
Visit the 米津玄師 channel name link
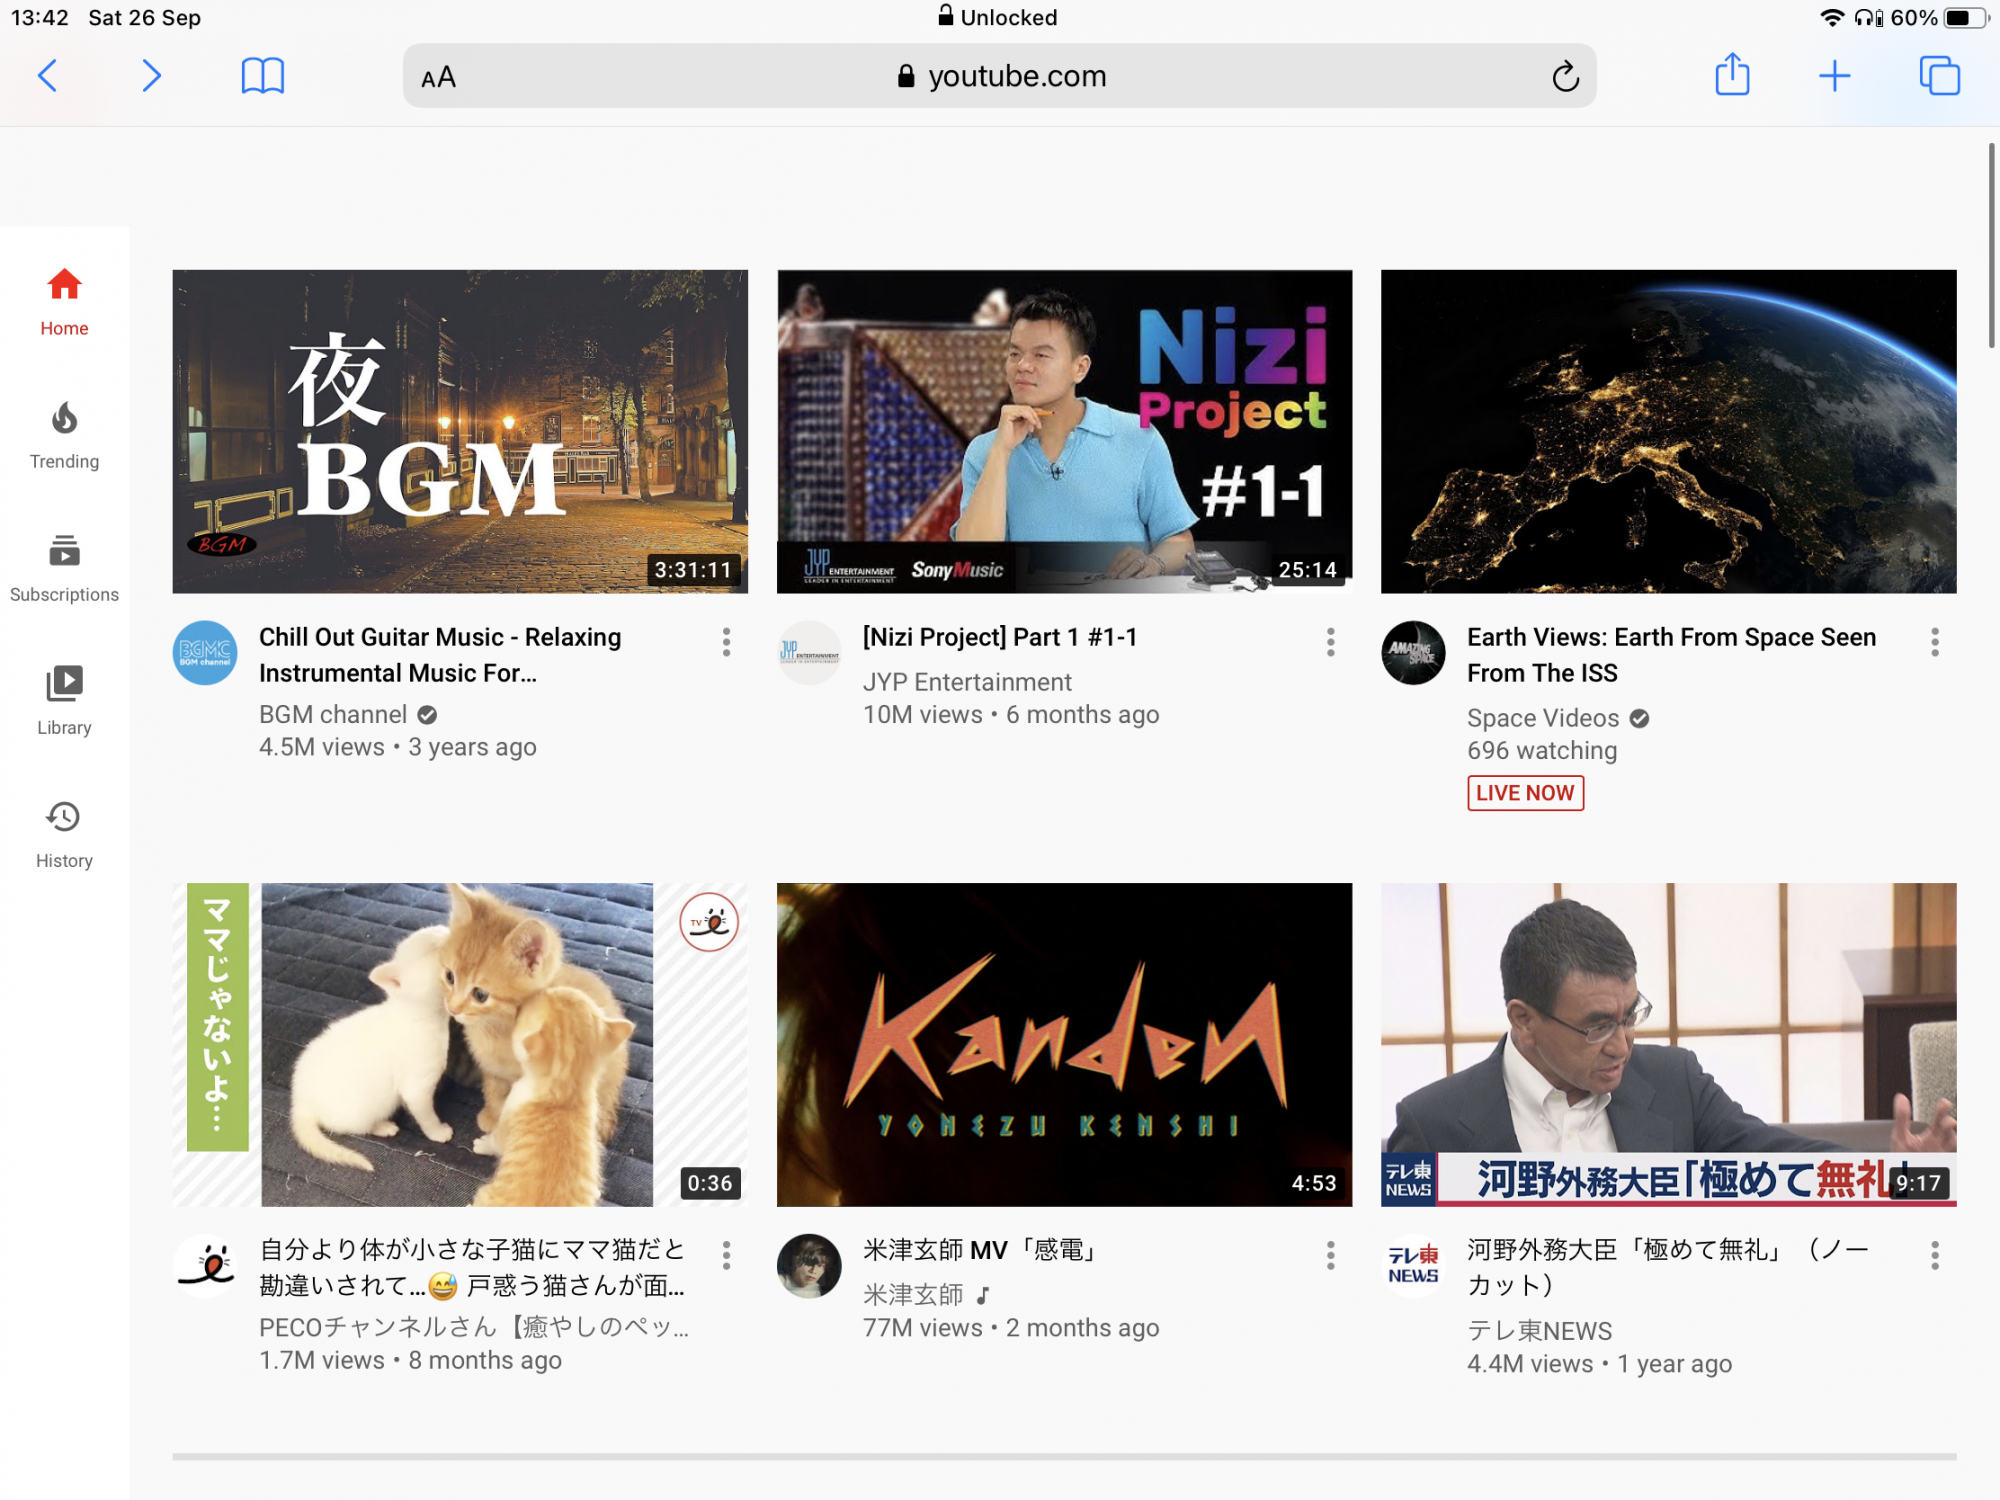913,1295
